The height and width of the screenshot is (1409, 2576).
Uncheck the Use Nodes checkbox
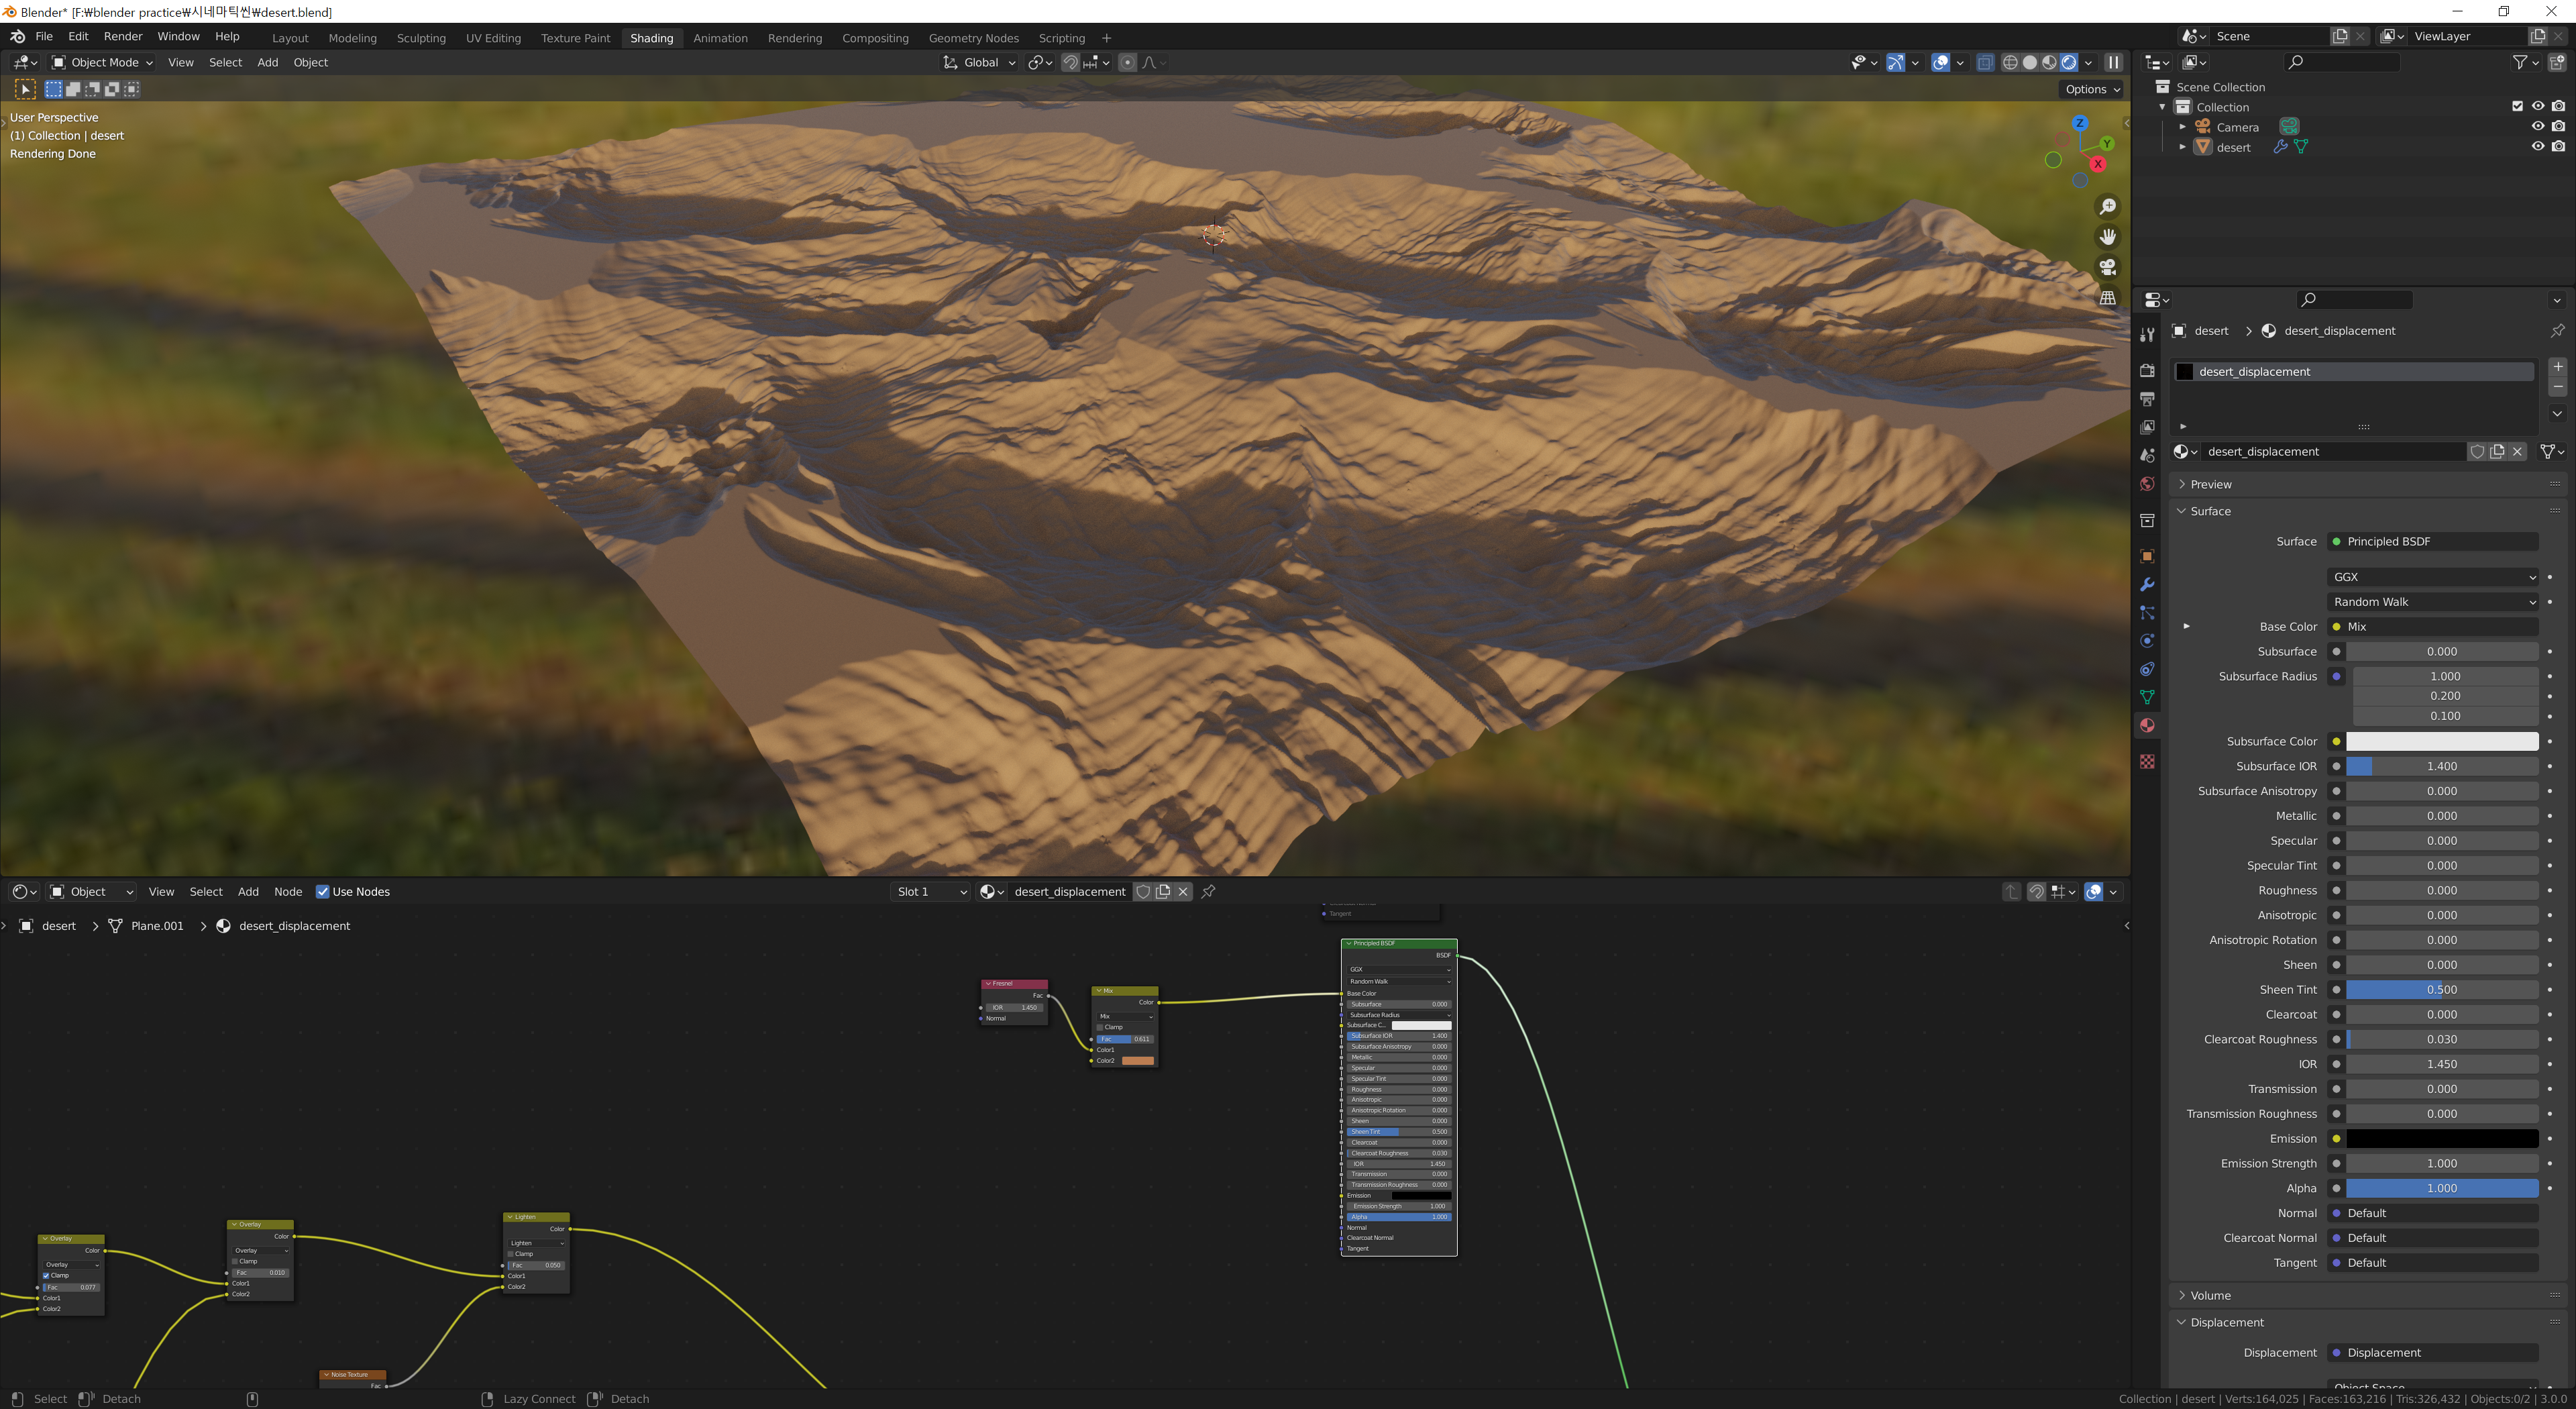coord(323,892)
